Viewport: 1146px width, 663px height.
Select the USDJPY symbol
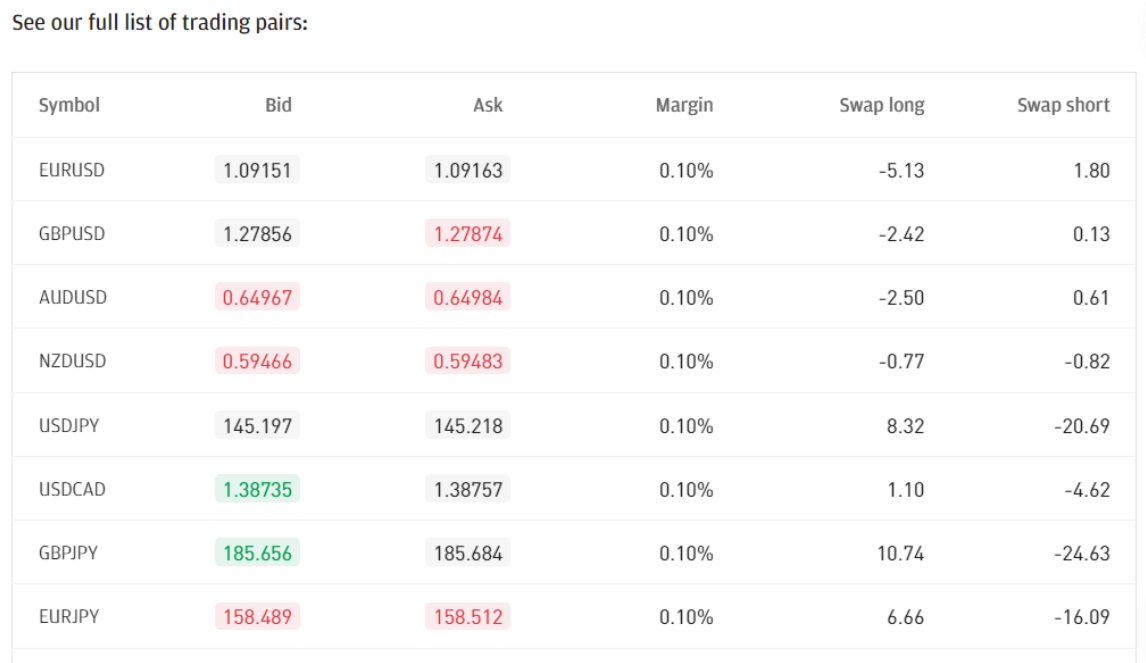click(x=69, y=425)
